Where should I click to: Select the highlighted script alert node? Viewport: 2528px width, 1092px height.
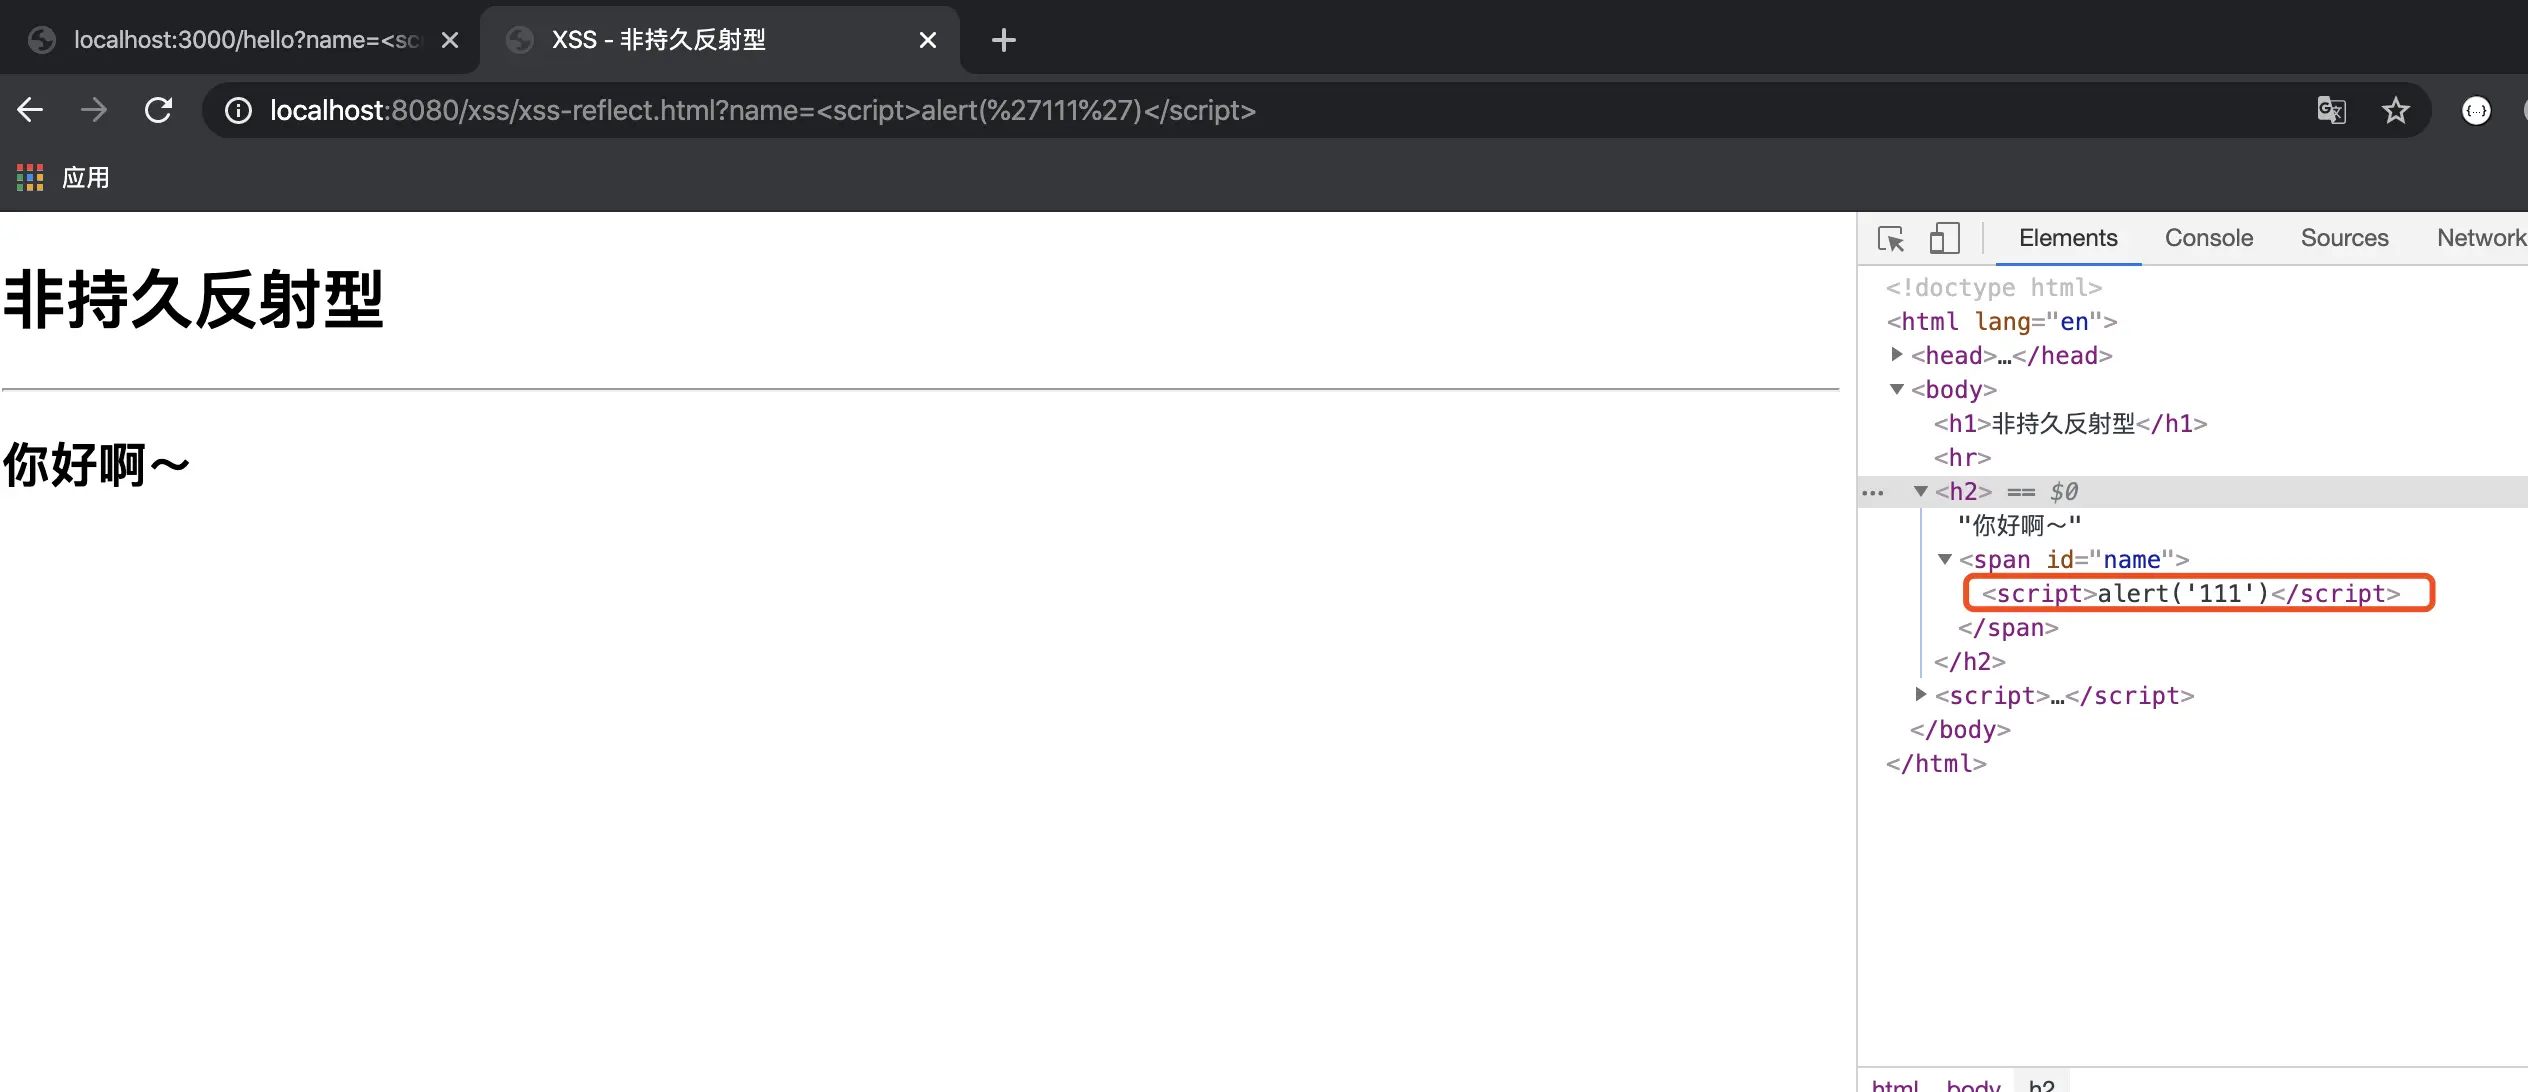pos(2190,593)
